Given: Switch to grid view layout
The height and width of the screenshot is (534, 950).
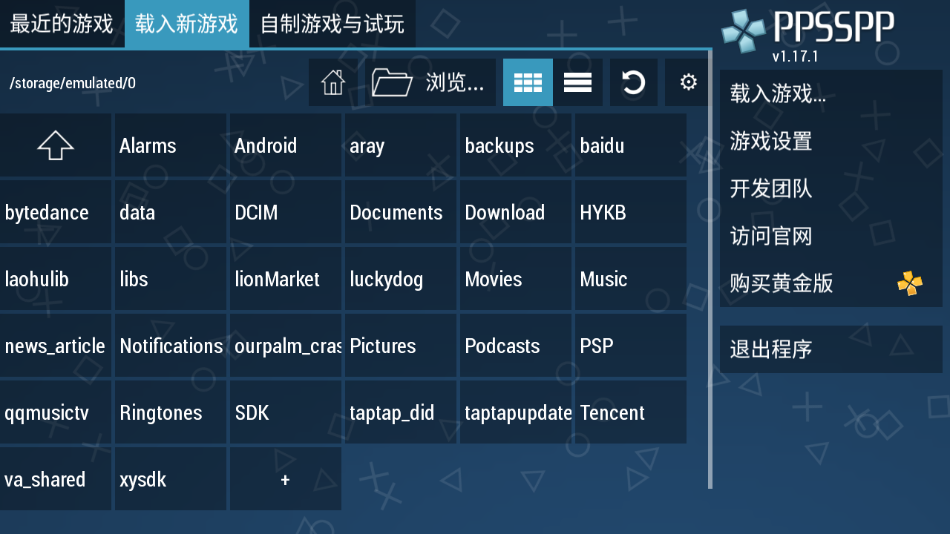Looking at the screenshot, I should coord(527,83).
